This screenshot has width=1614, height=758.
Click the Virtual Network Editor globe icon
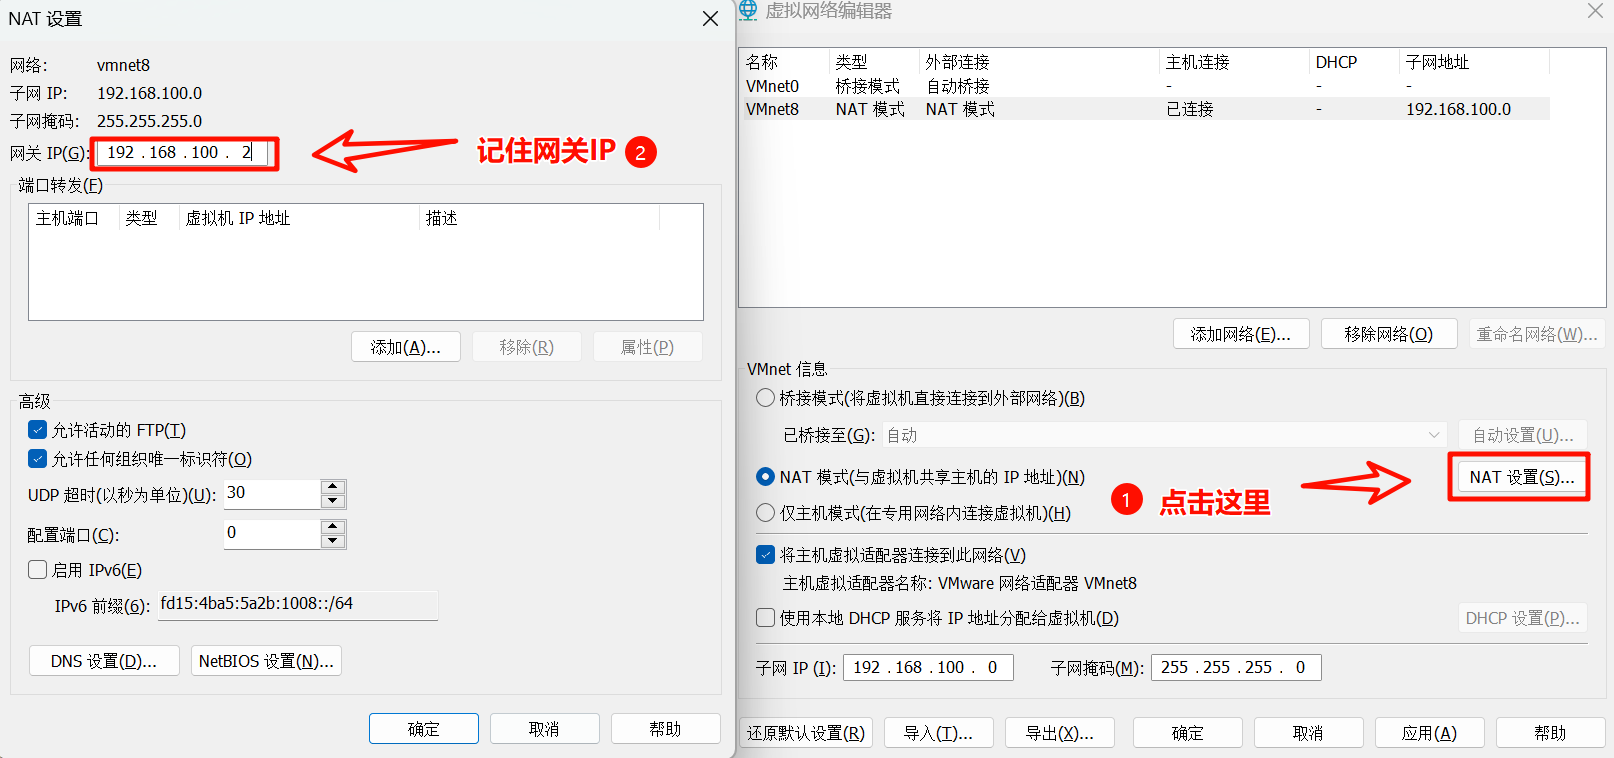pos(747,10)
